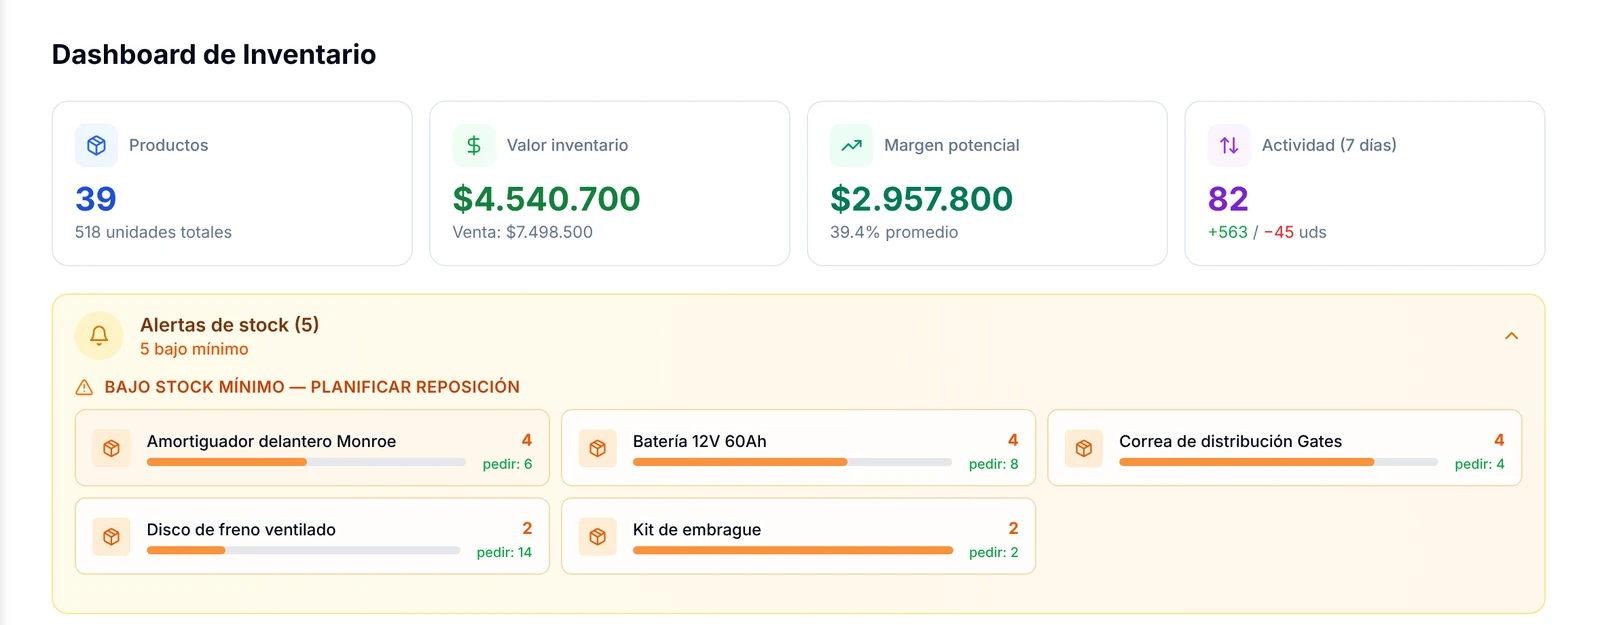
Task: Click the '518 unidades totales' text
Action: [153, 232]
